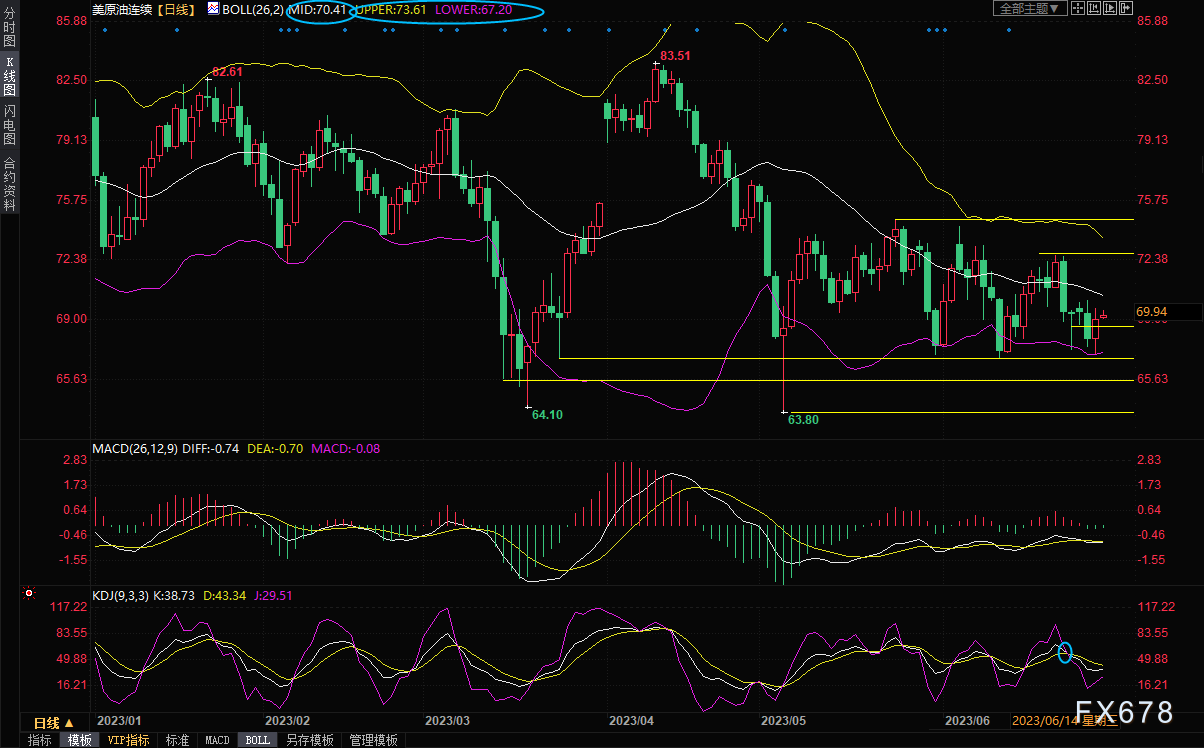Click the DEA:-0.70 value
This screenshot has width=1204, height=748.
(x=276, y=449)
